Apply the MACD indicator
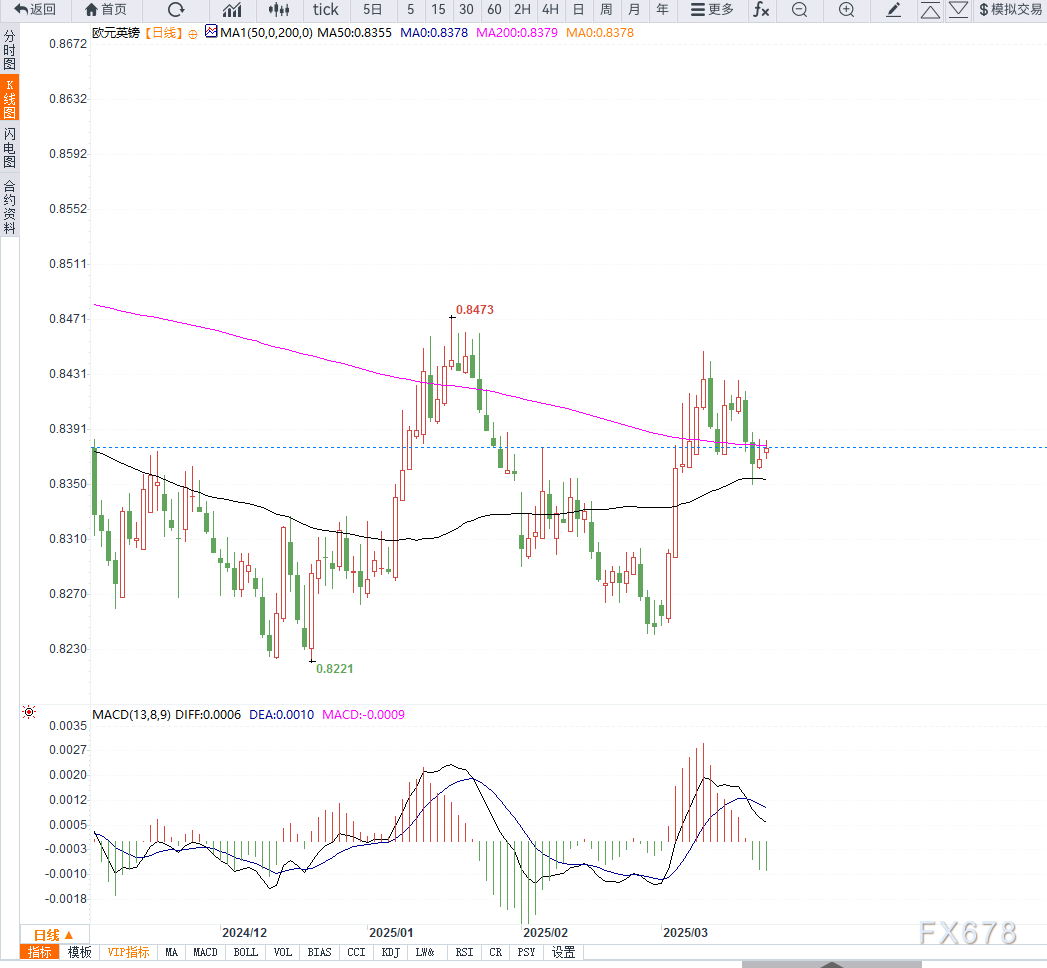 tap(205, 952)
